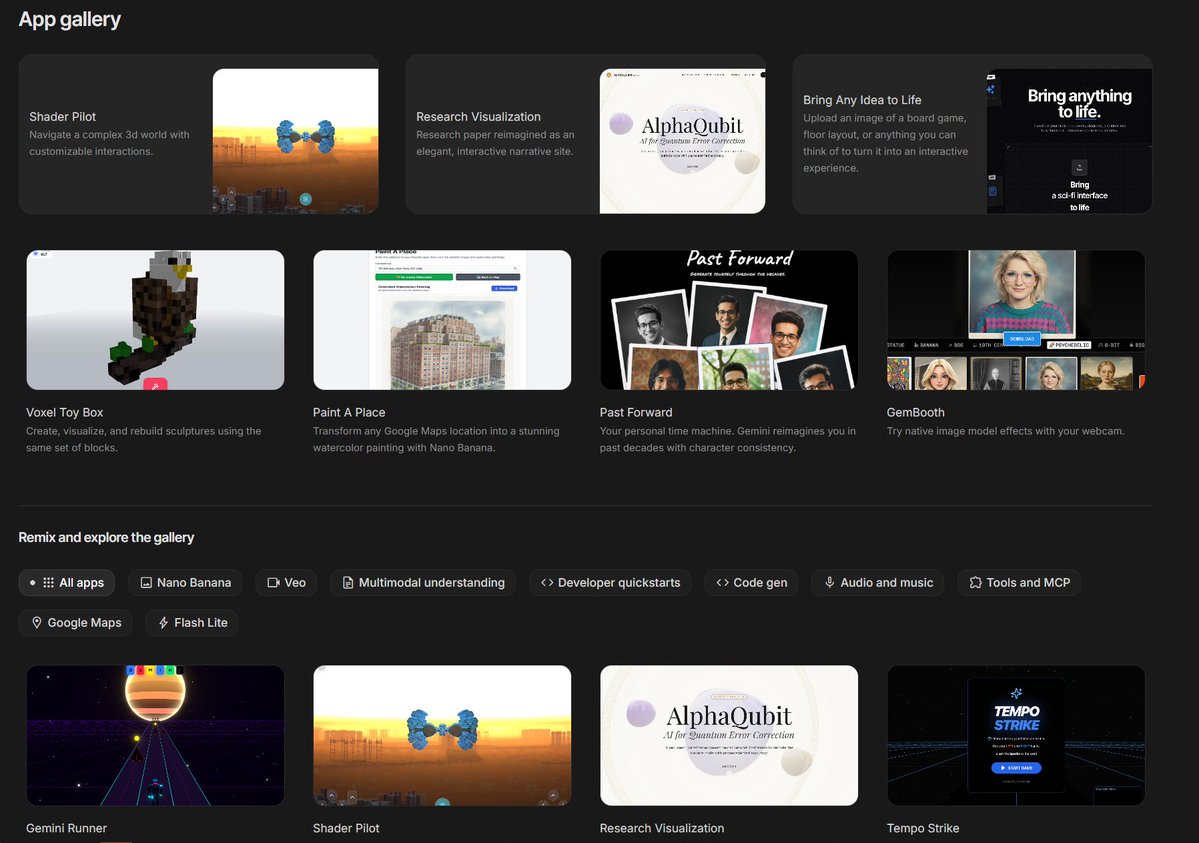
Task: Click the Past Forward title
Action: coord(635,412)
